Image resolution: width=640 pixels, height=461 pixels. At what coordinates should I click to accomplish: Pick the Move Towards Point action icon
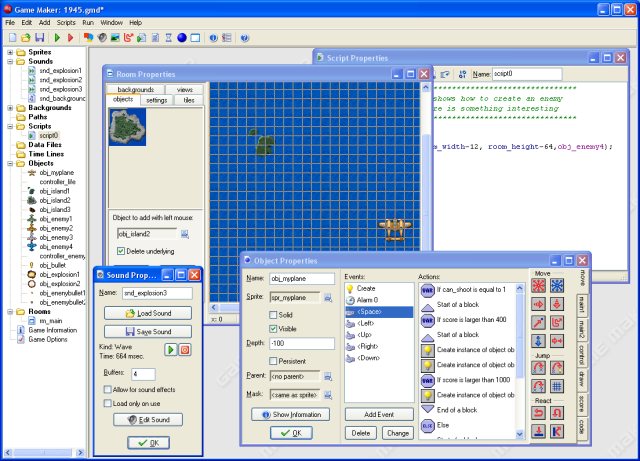click(539, 323)
